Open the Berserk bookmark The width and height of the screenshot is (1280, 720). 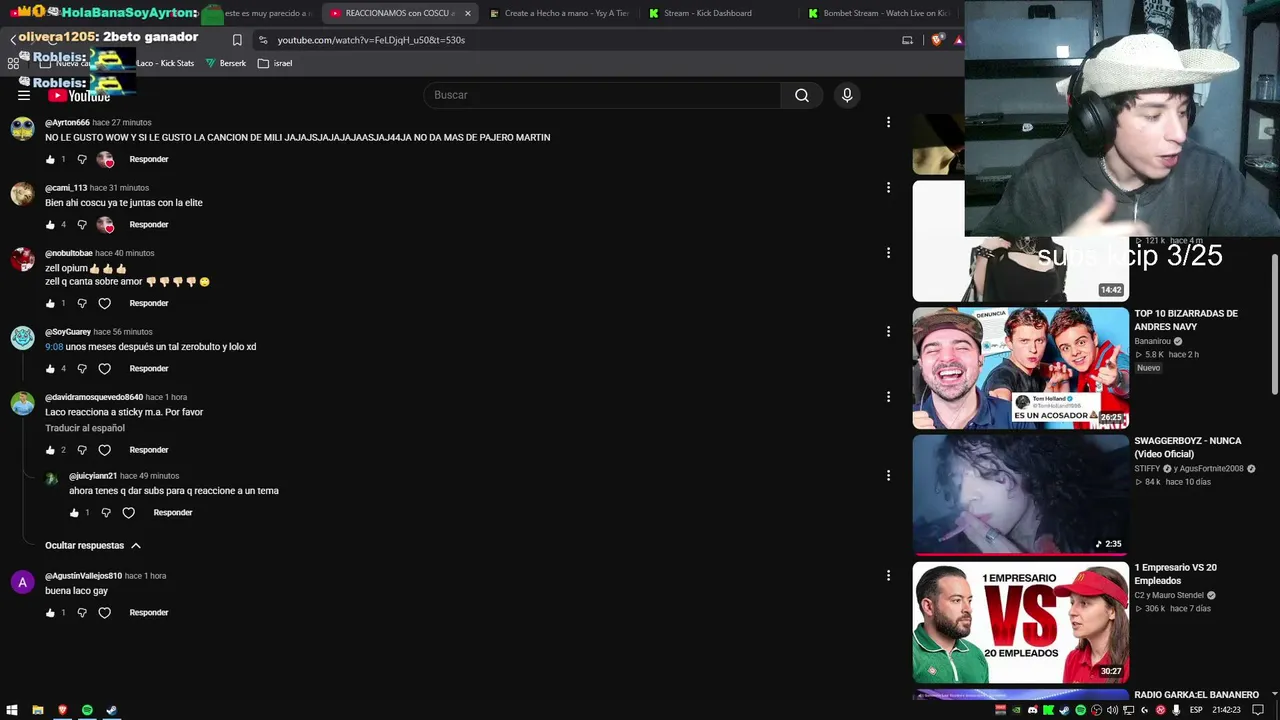click(x=225, y=63)
